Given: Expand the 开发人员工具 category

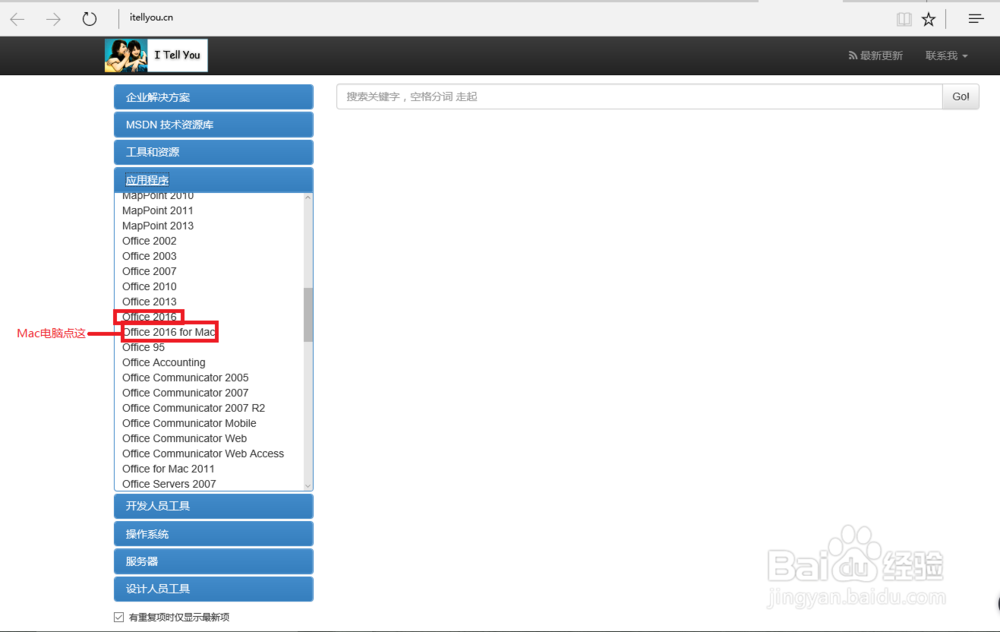Looking at the screenshot, I should (214, 506).
